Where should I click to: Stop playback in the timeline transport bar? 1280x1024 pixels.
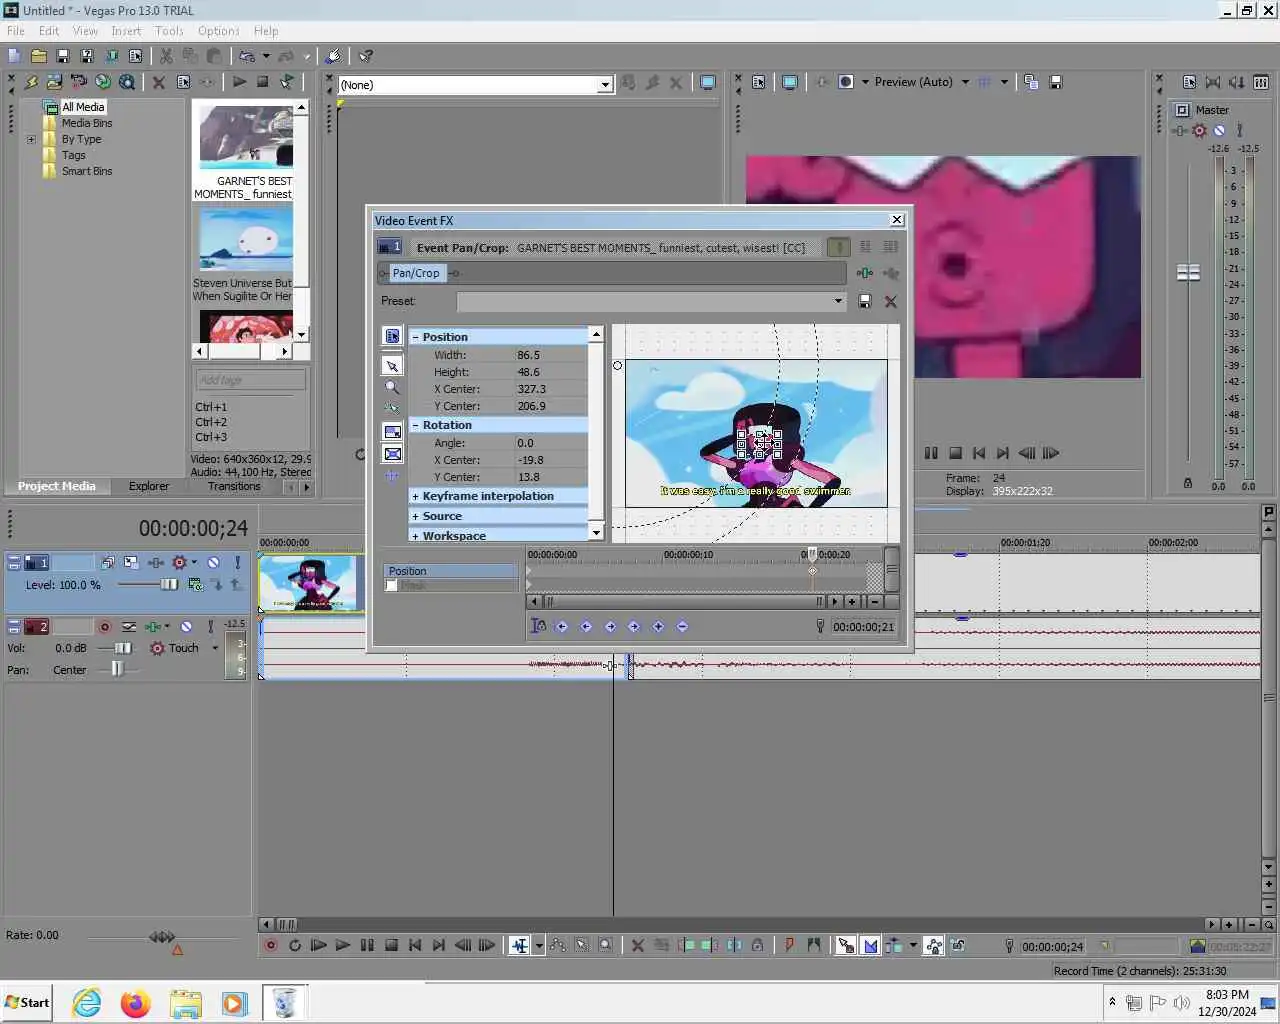(x=391, y=945)
